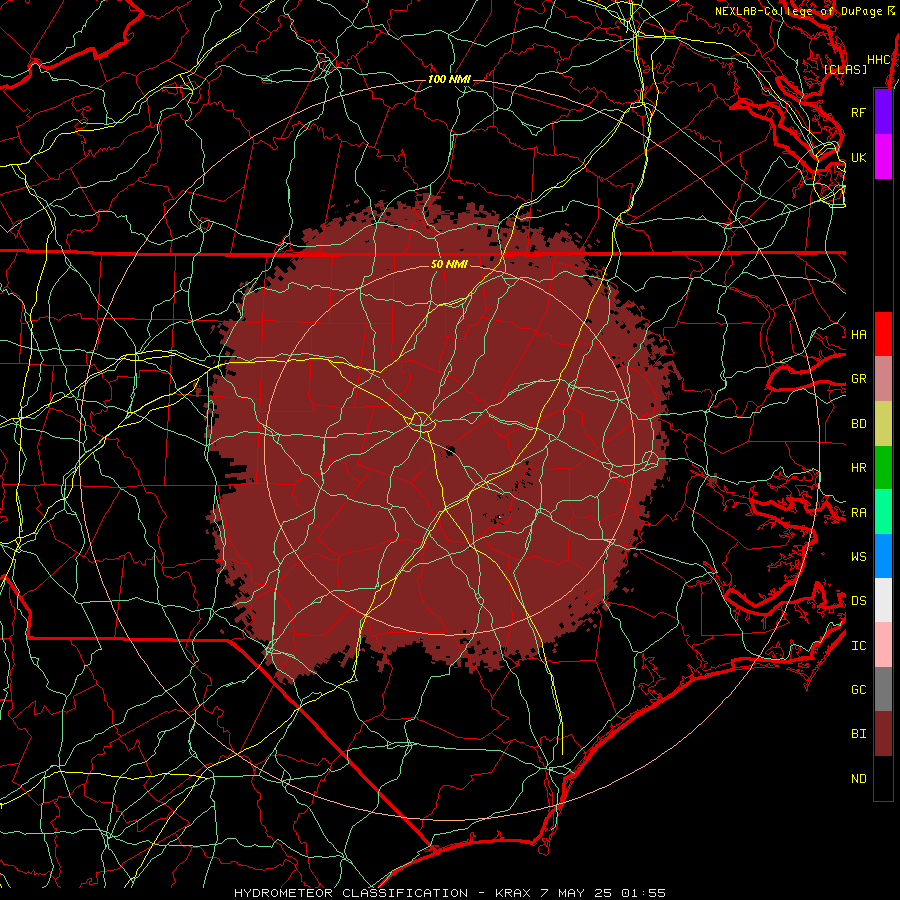This screenshot has height=900, width=900.
Task: Click the 'WS' legend label
Action: coord(859,556)
